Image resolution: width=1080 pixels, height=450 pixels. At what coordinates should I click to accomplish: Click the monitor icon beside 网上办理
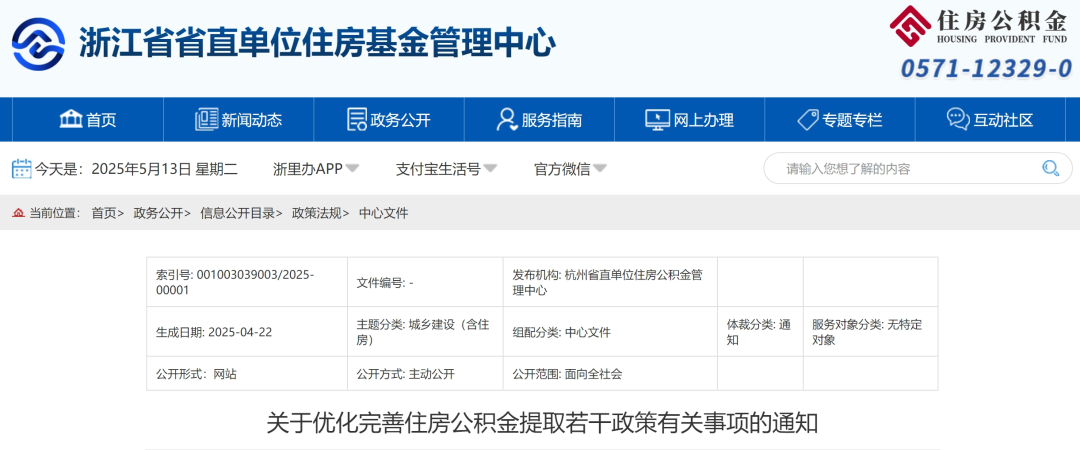point(657,119)
